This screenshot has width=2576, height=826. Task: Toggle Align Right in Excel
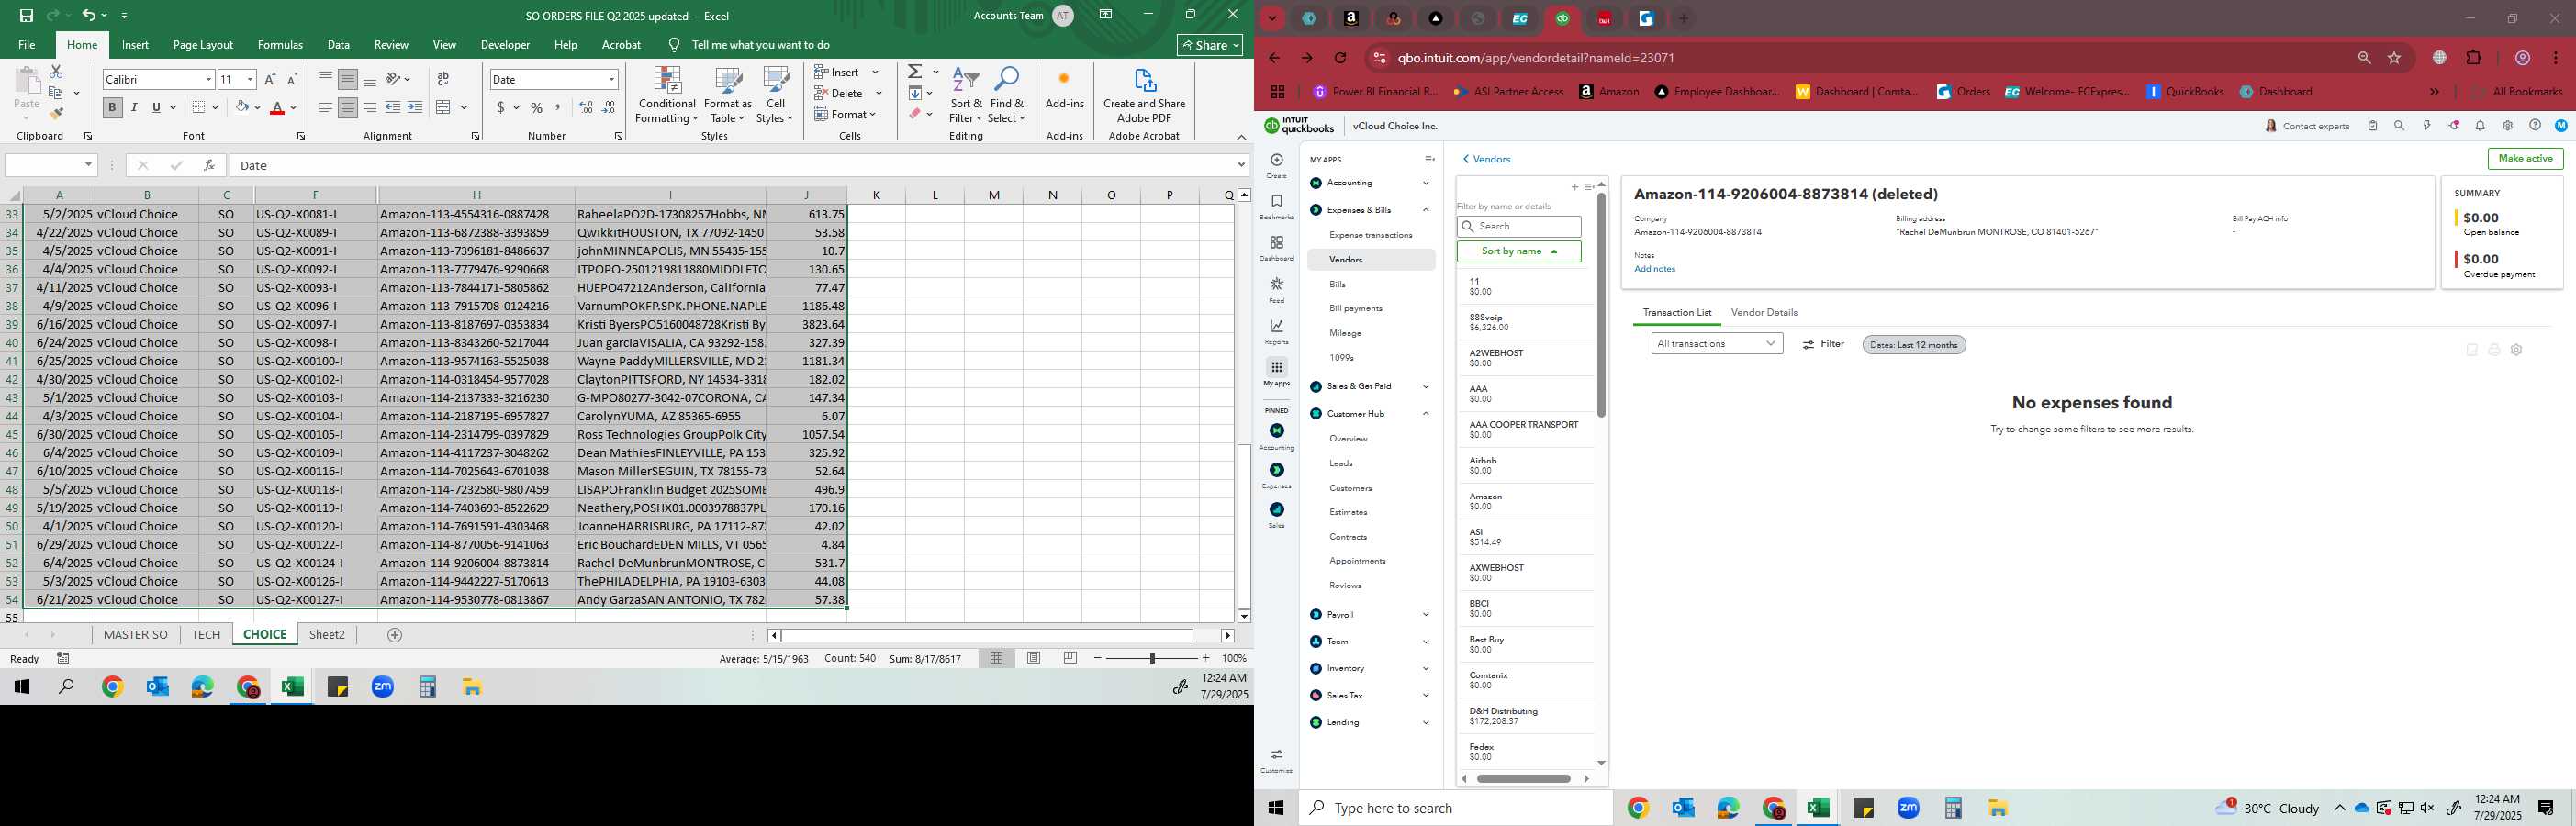point(369,107)
